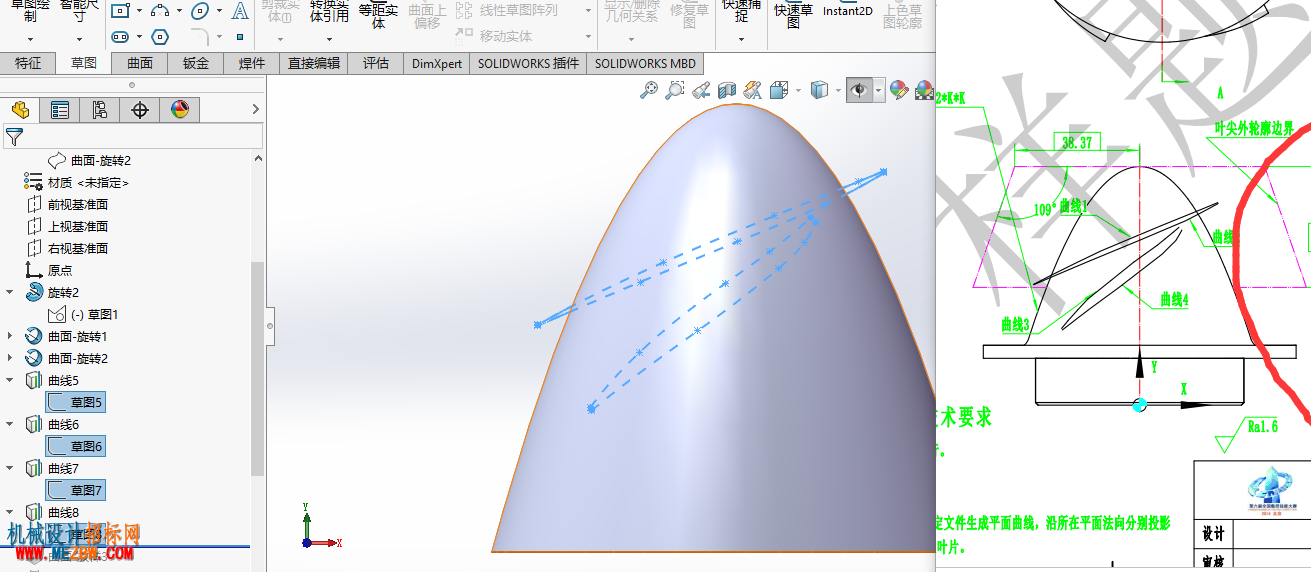Select 草图5 sketch in tree
The width and height of the screenshot is (1311, 572).
(76, 402)
